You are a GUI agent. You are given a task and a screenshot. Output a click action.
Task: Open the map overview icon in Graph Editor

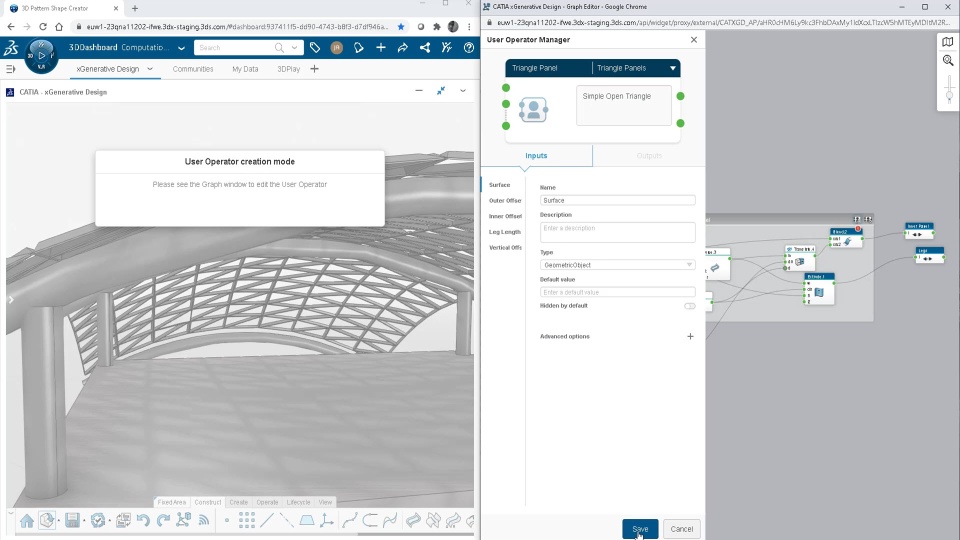click(x=948, y=42)
